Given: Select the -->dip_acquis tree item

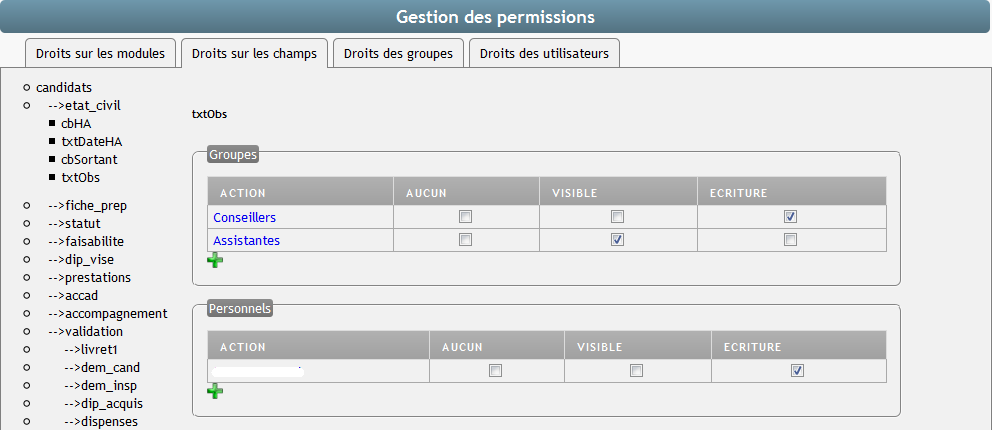Looking at the screenshot, I should 103,403.
